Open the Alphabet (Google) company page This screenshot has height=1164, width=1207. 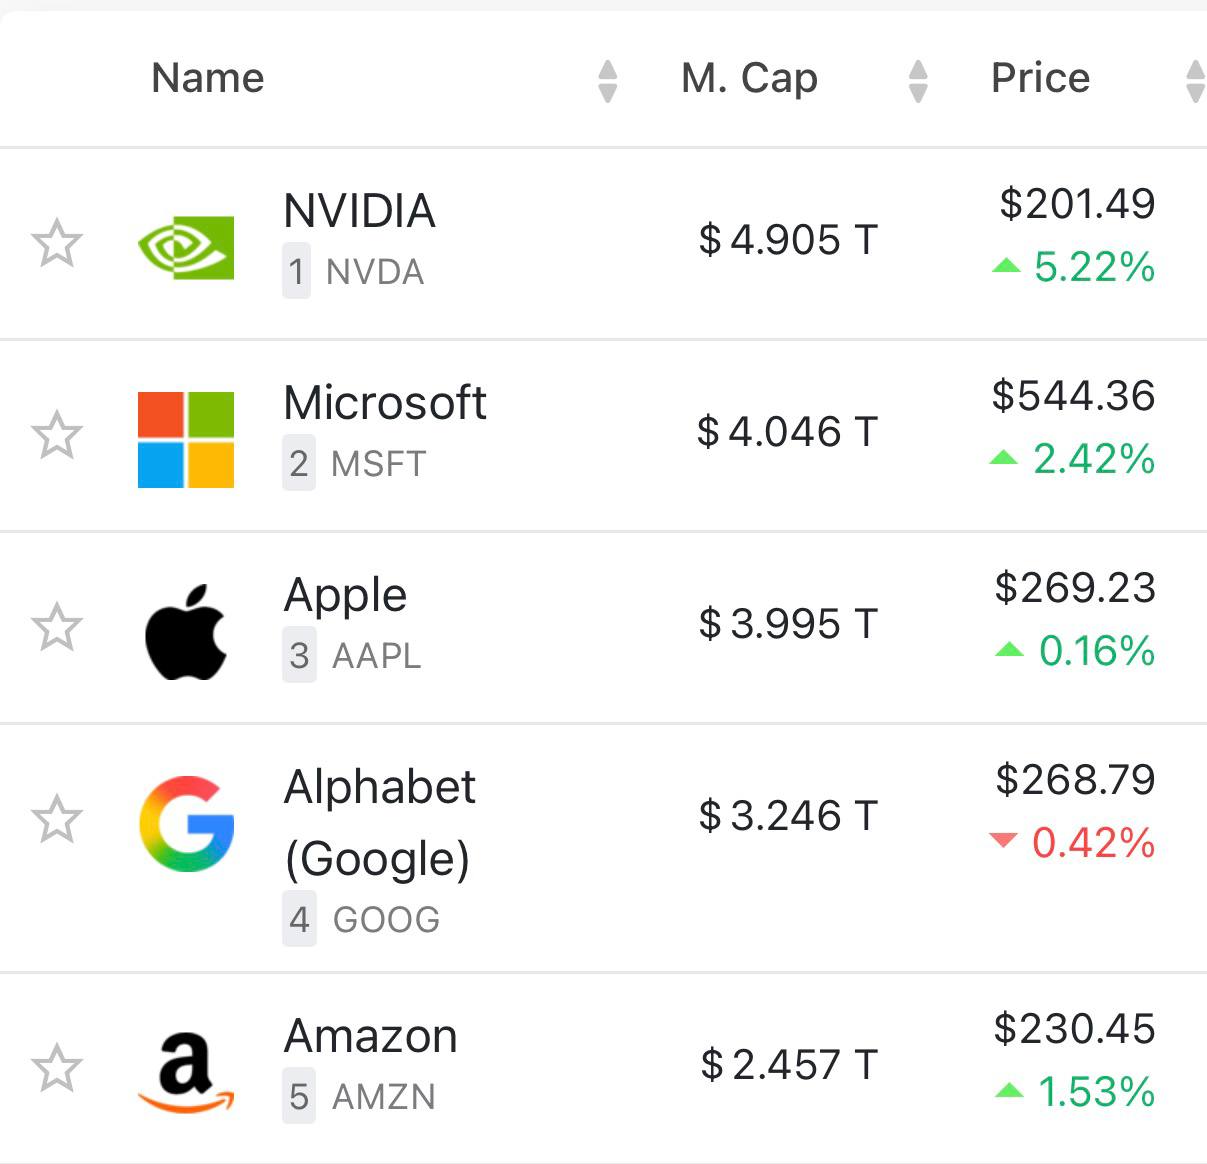pyautogui.click(x=379, y=822)
